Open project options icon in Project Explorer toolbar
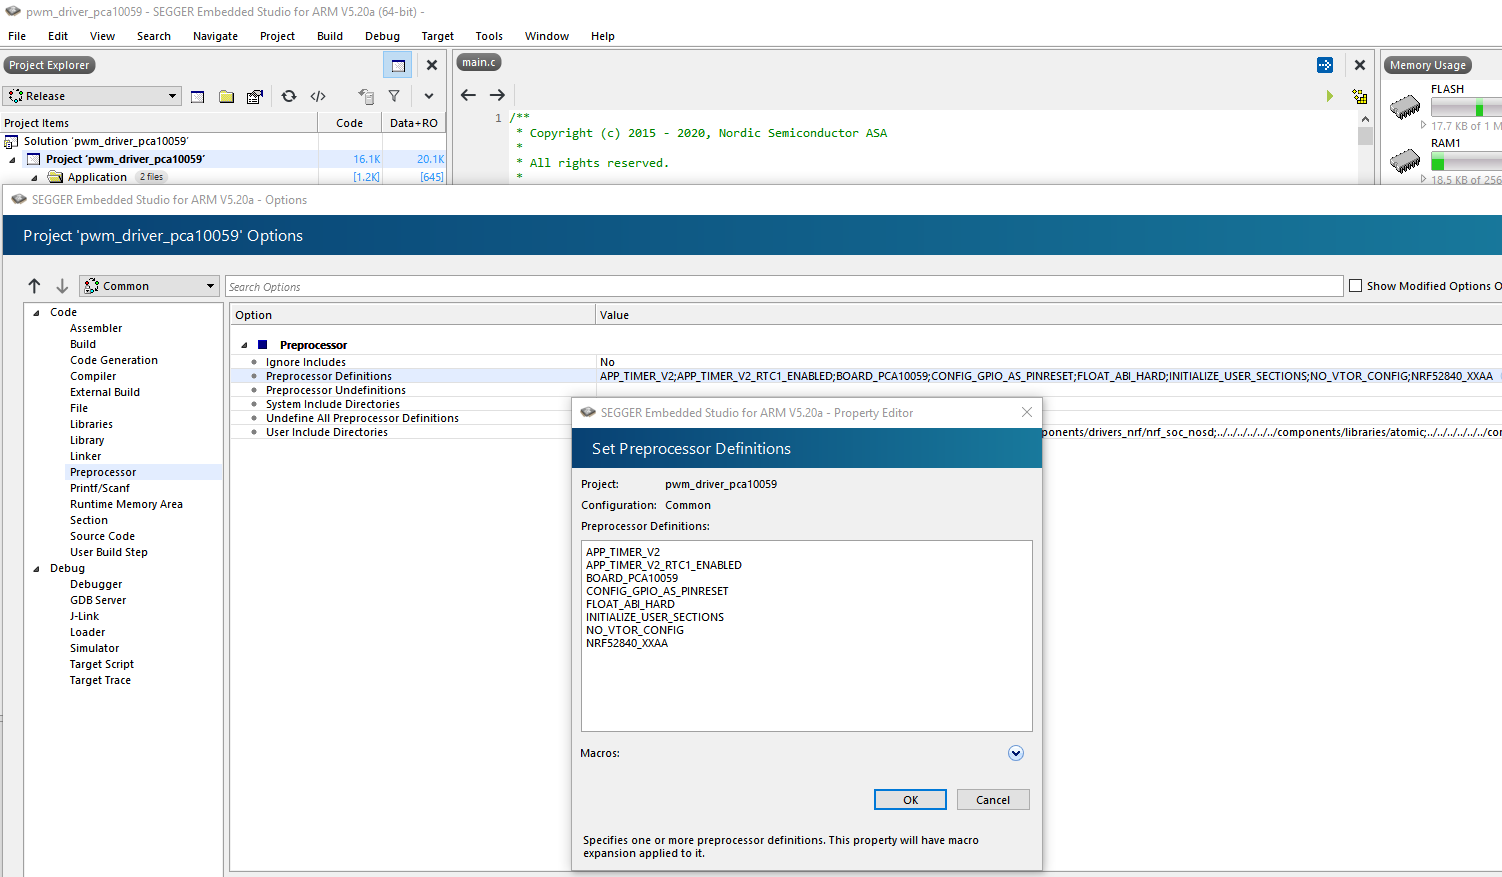 tap(255, 97)
